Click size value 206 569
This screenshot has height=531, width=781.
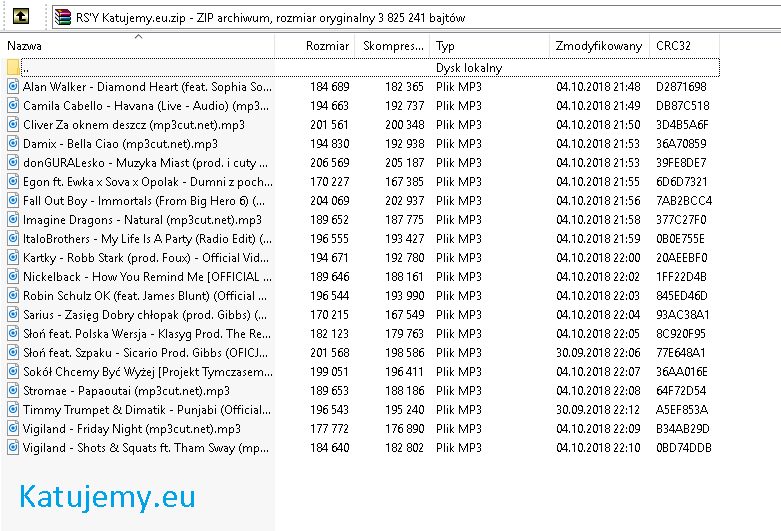pos(330,162)
